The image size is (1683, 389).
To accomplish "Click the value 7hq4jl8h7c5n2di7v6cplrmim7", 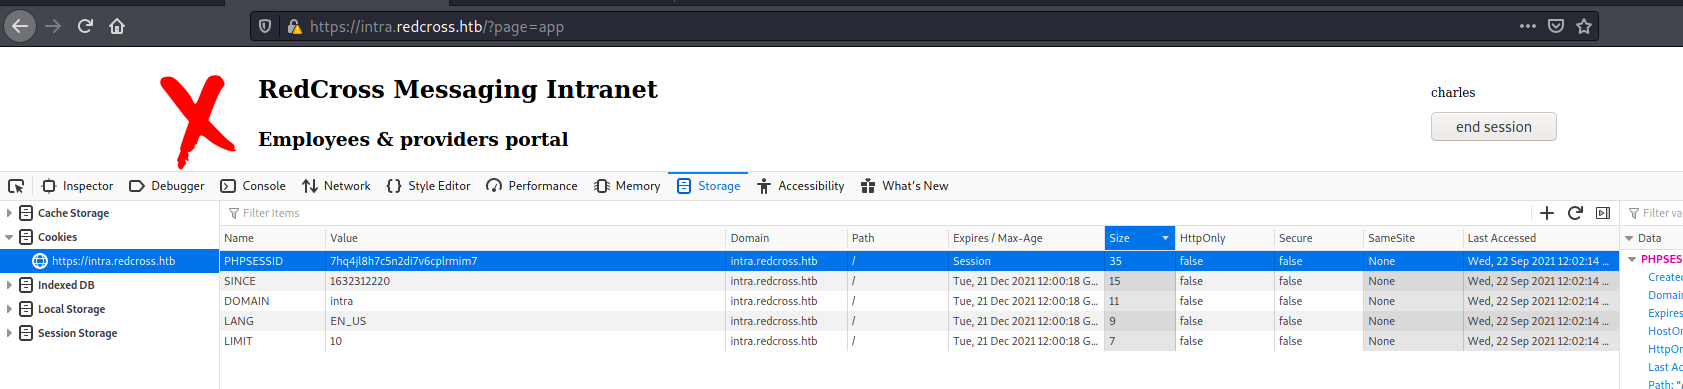I will 404,261.
